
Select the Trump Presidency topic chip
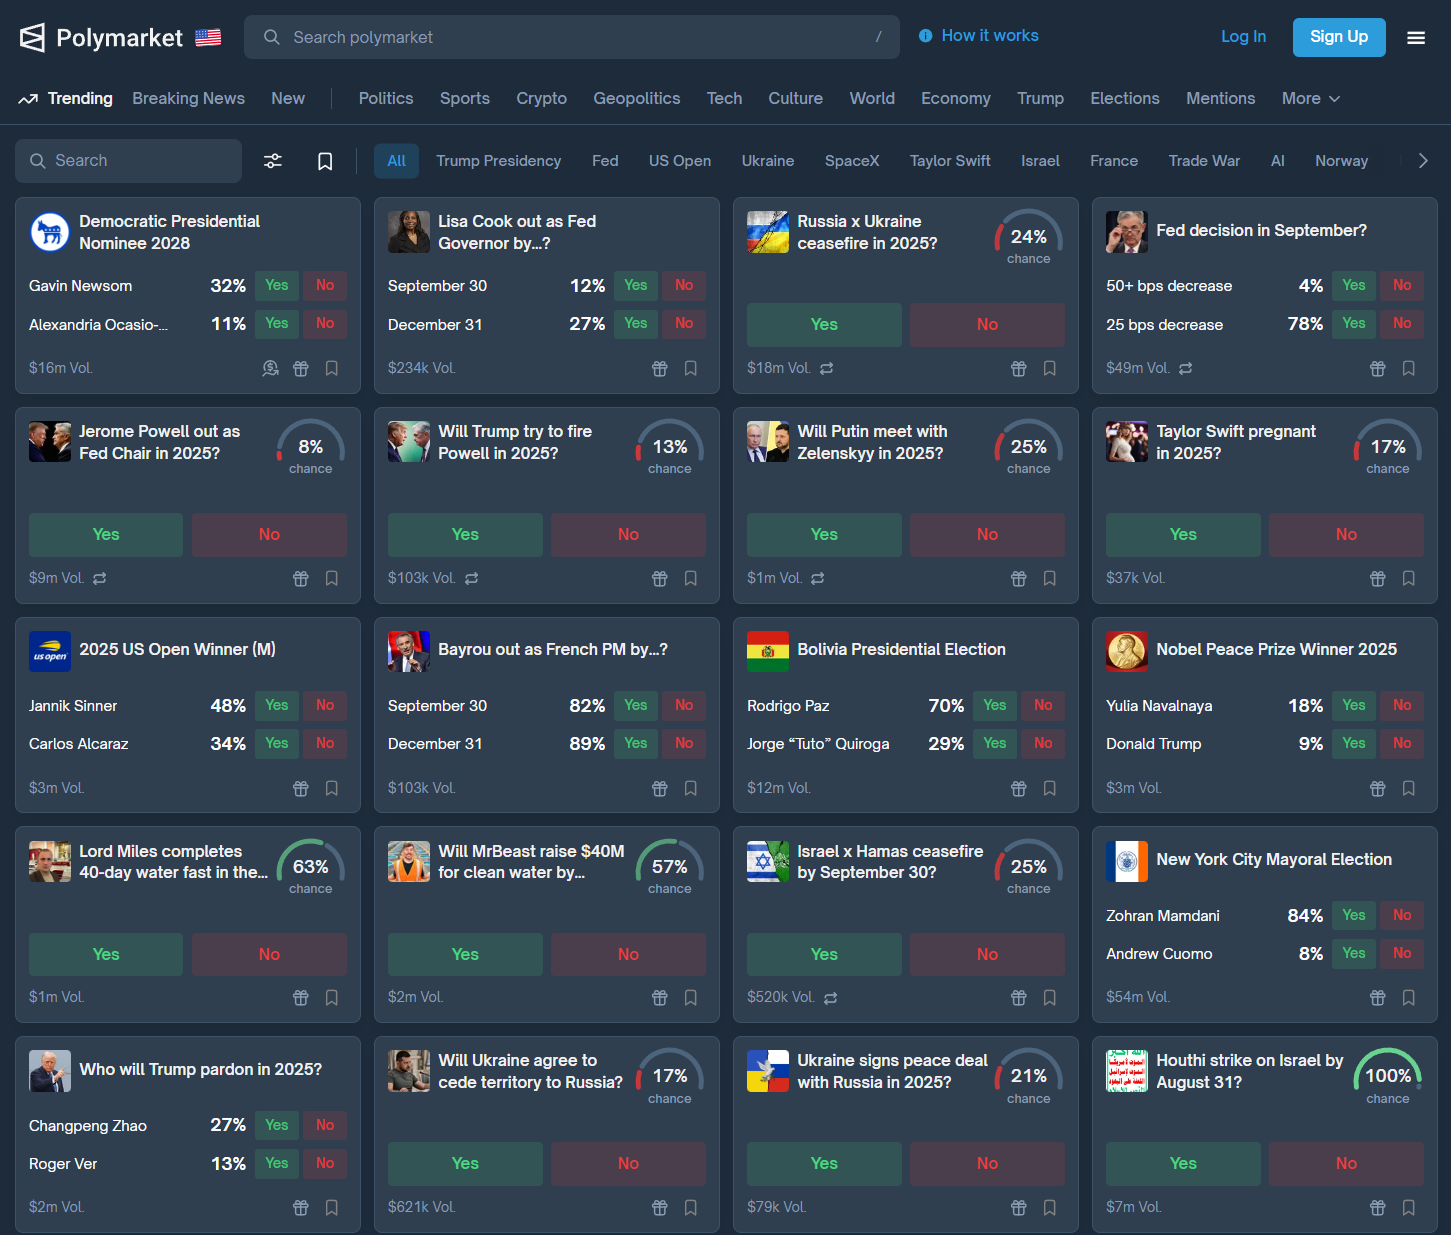pos(498,161)
